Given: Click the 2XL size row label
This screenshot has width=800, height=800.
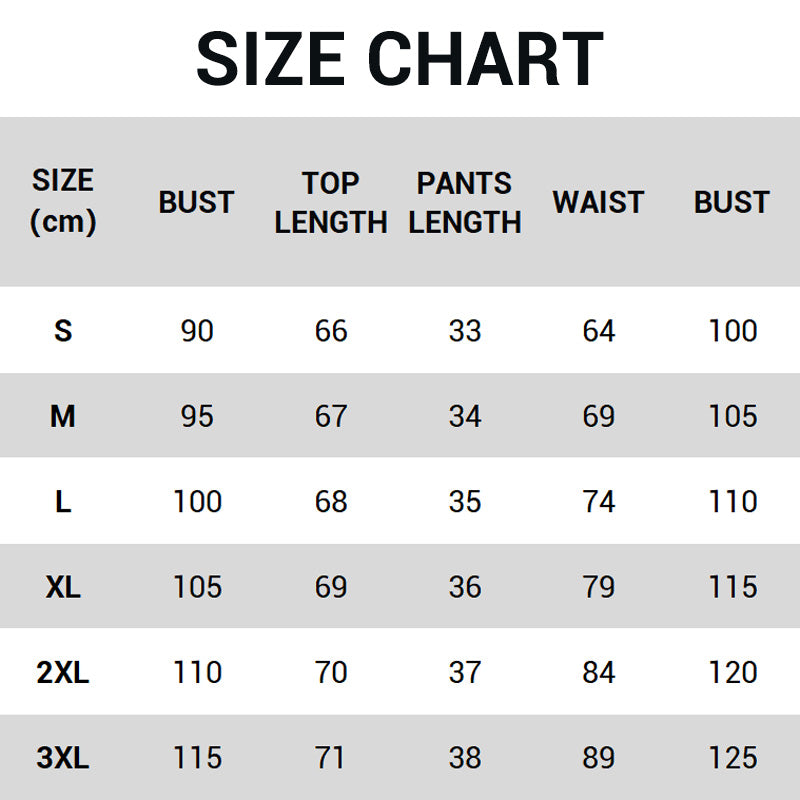Looking at the screenshot, I should click(x=63, y=673).
